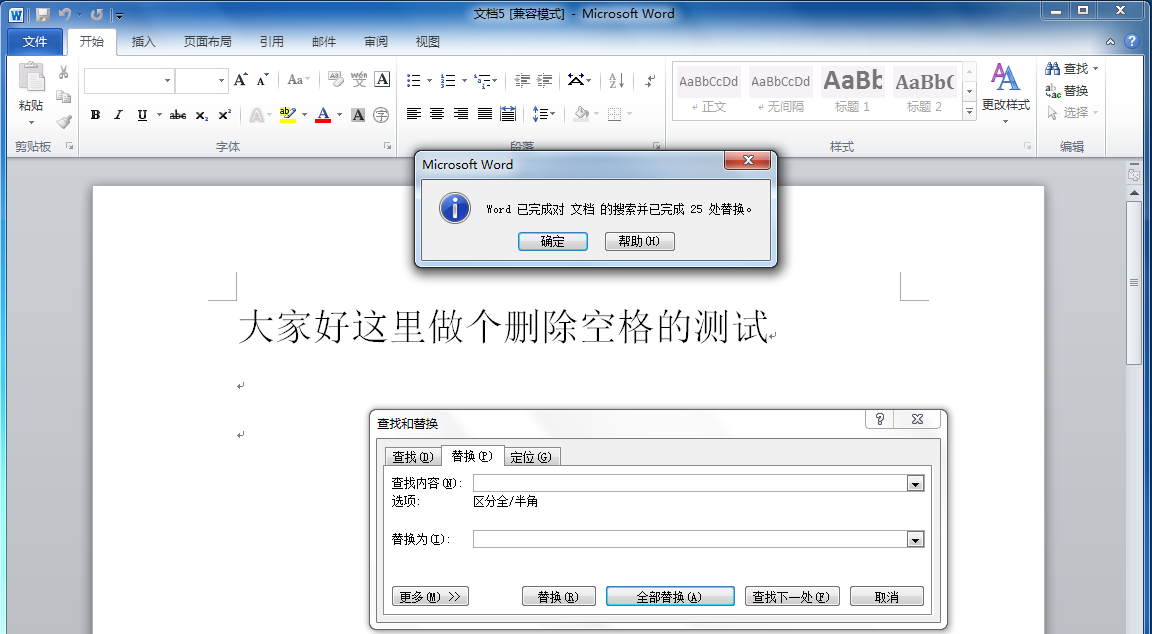Save document from quick access toolbar
The height and width of the screenshot is (634, 1152).
pos(42,14)
